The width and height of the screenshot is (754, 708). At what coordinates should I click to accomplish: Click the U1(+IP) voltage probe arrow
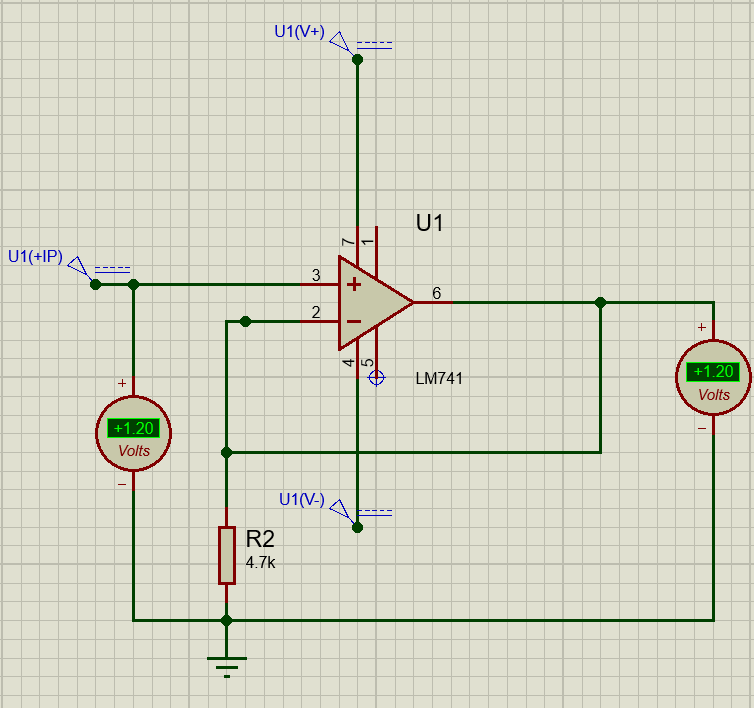point(80,268)
